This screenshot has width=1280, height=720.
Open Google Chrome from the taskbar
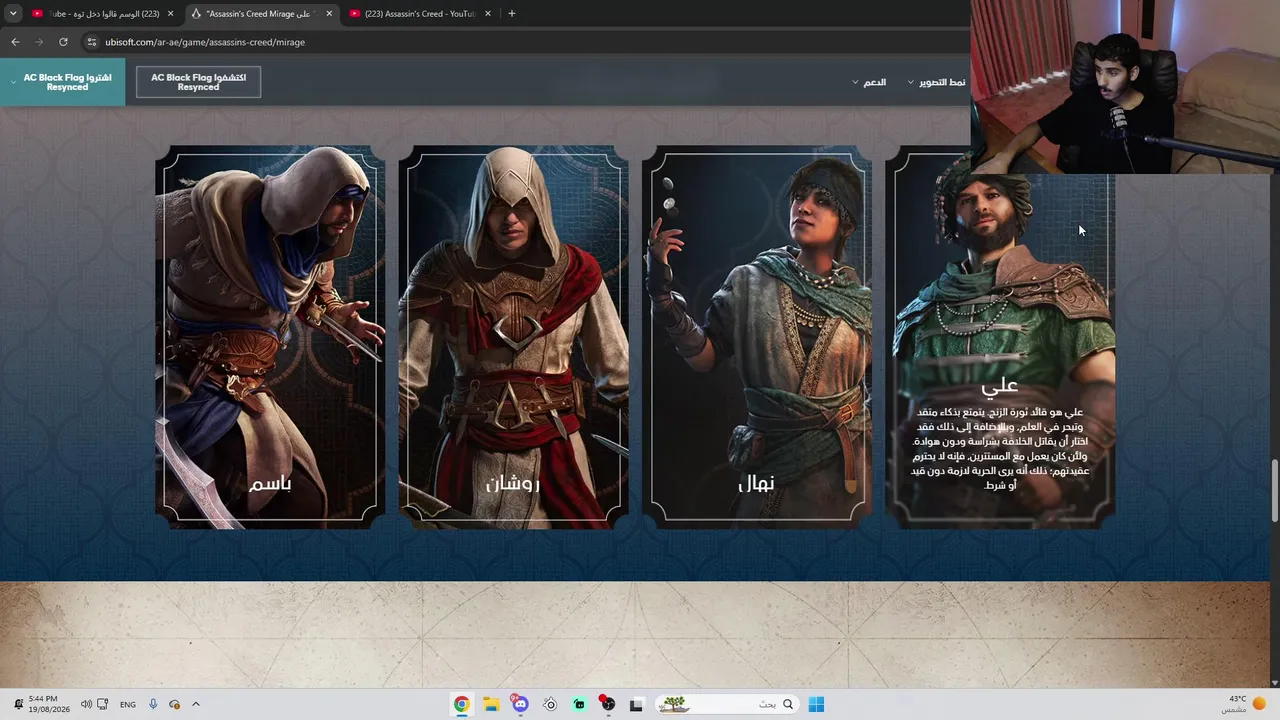tap(461, 704)
